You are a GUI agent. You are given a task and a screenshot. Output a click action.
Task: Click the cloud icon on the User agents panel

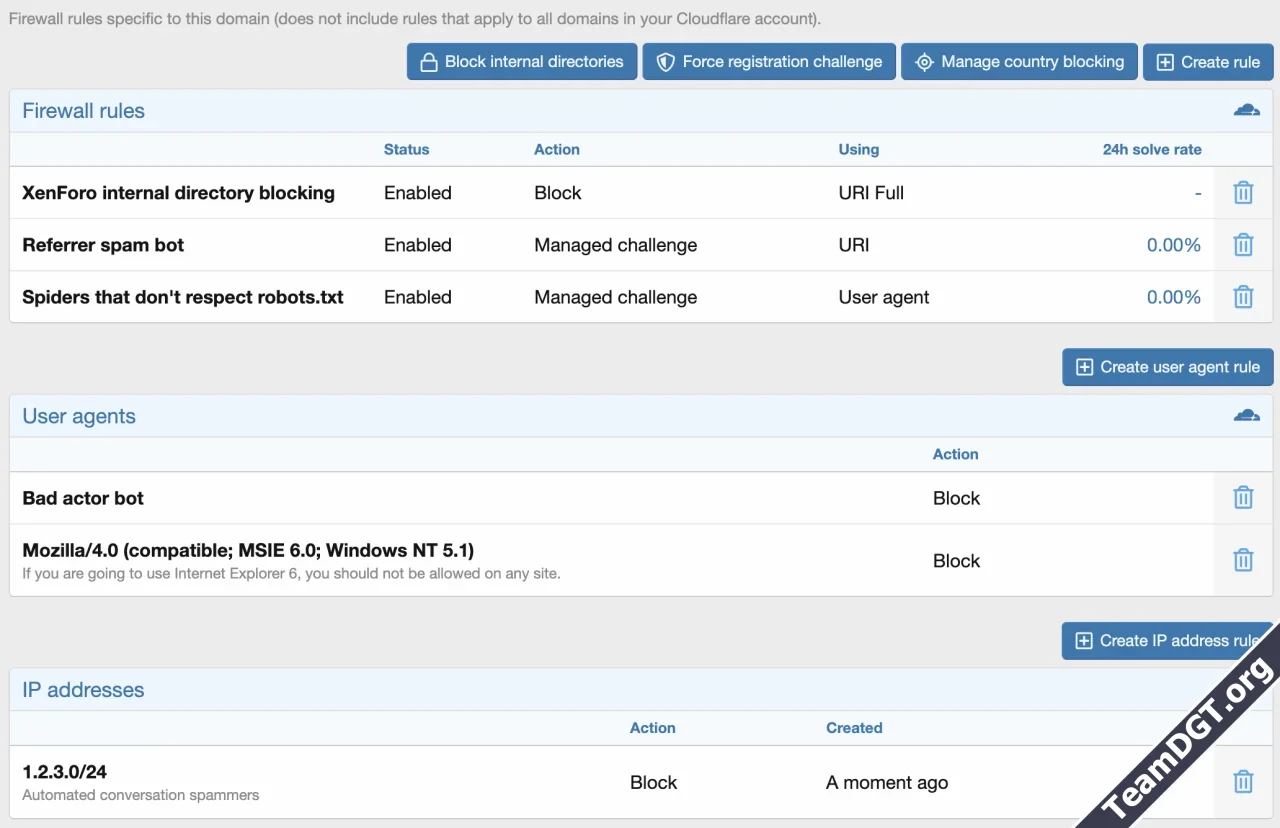[1246, 415]
